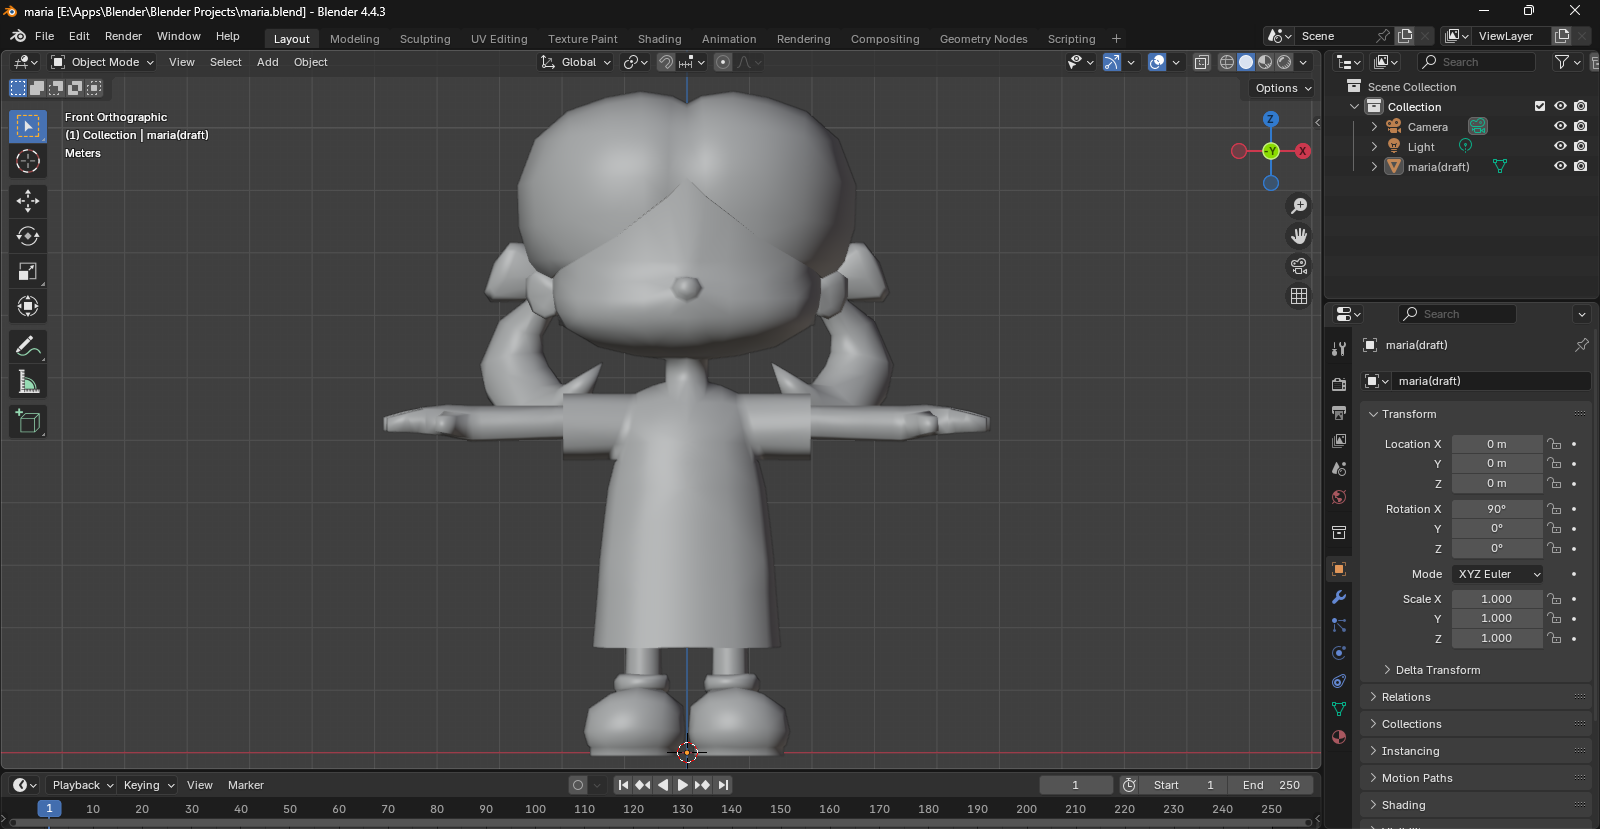Open the timeline Marker menu
Screen dimensions: 1600x829
coord(246,785)
